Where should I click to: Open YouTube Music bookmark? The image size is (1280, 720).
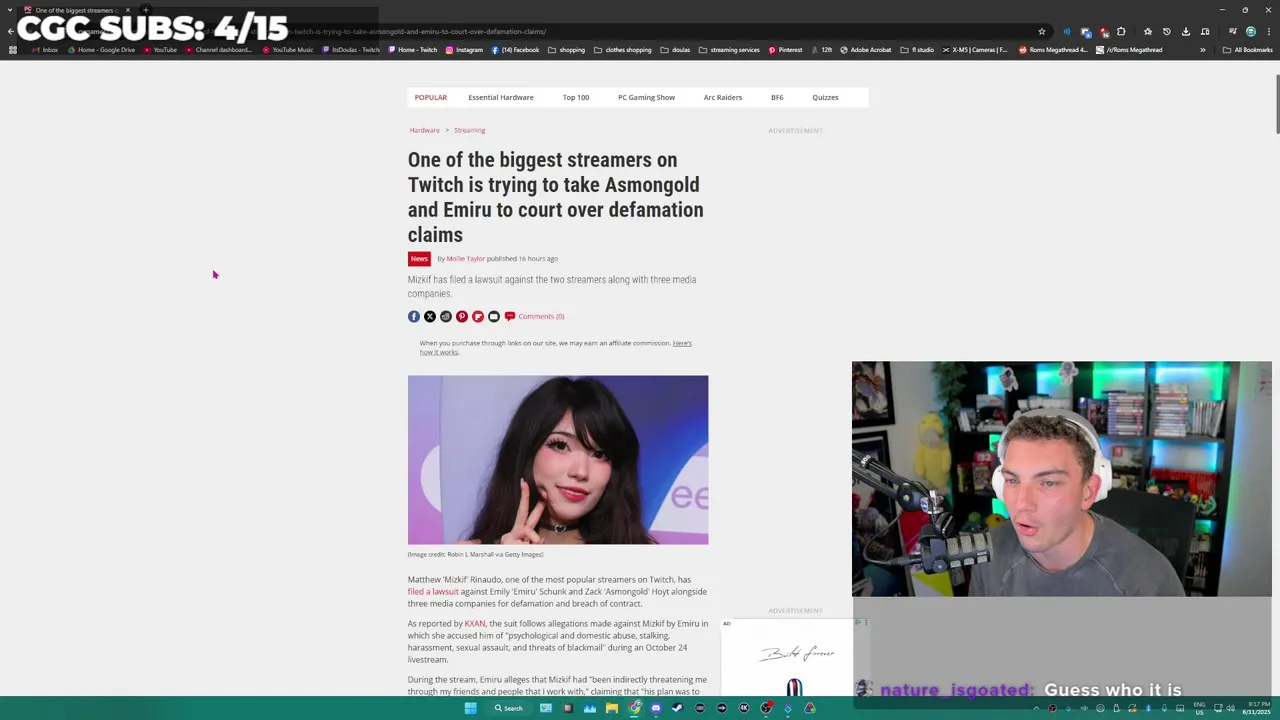tap(288, 50)
